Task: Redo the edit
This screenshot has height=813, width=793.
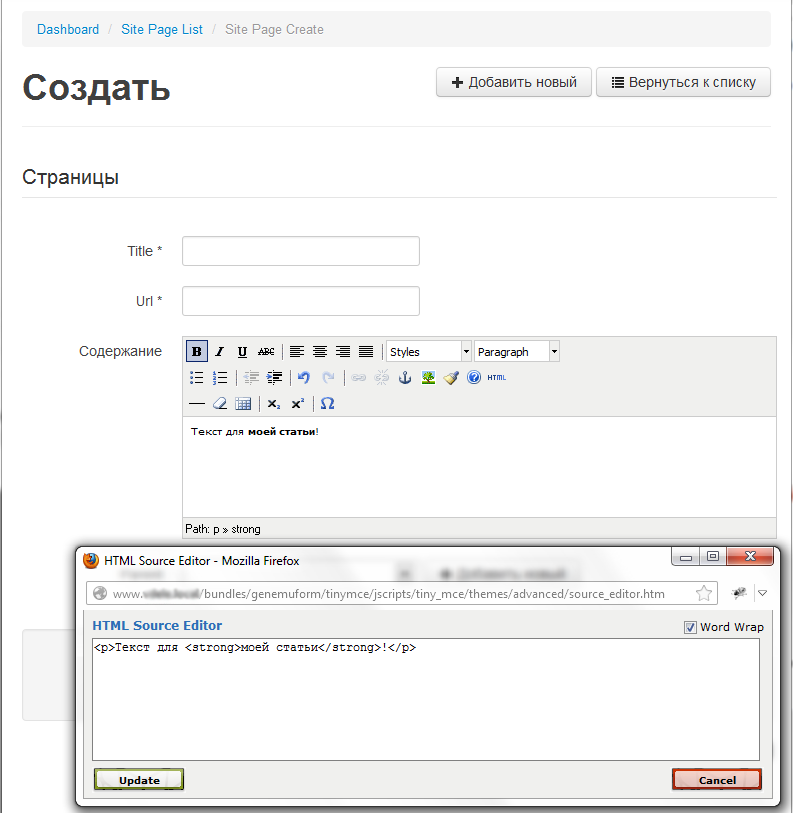Action: click(x=328, y=377)
